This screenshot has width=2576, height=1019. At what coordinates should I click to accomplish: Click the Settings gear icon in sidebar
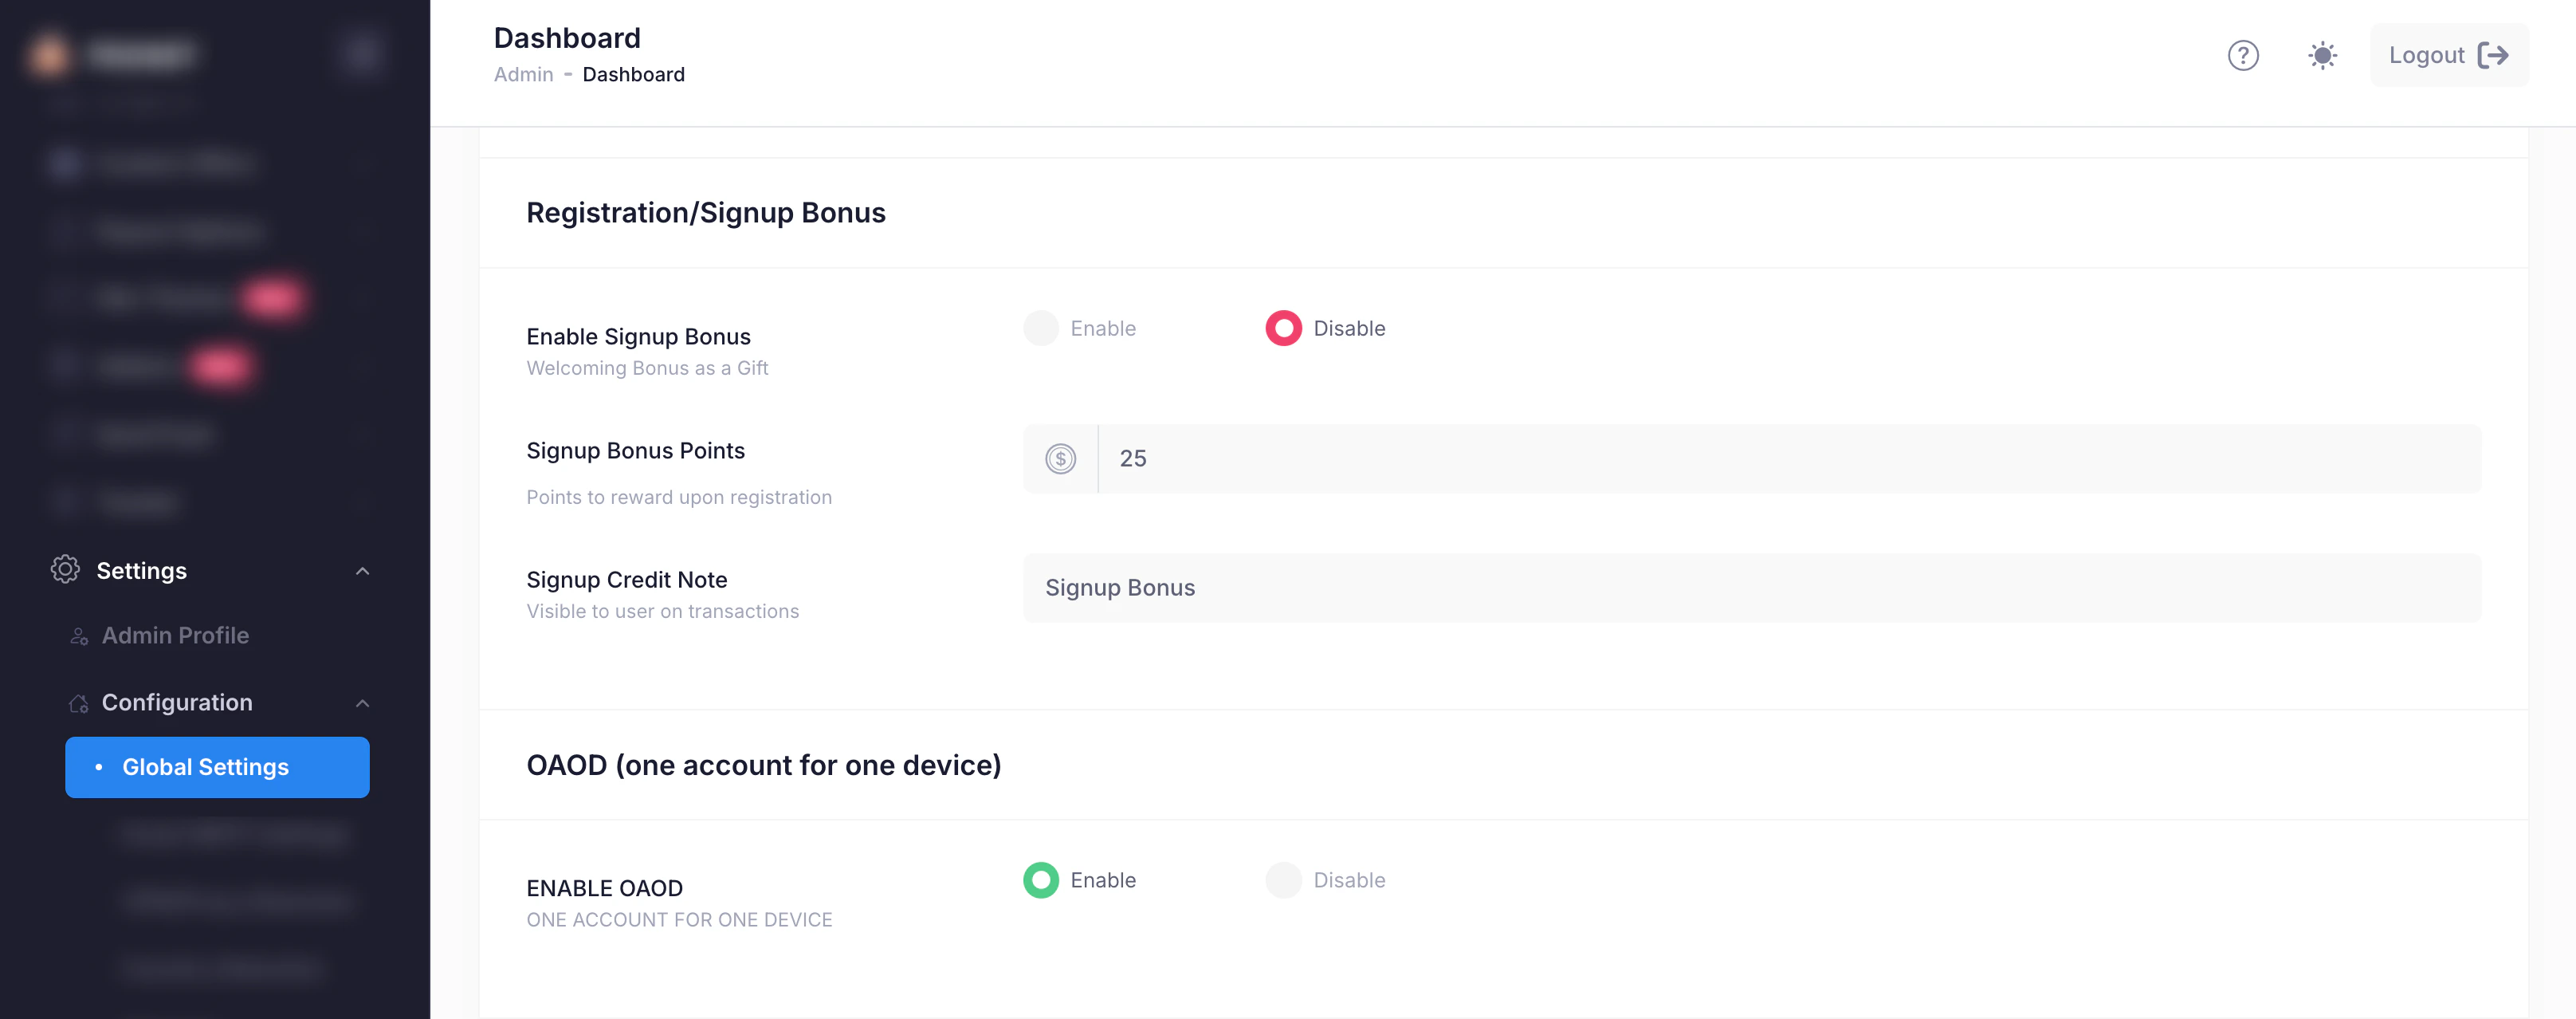65,570
